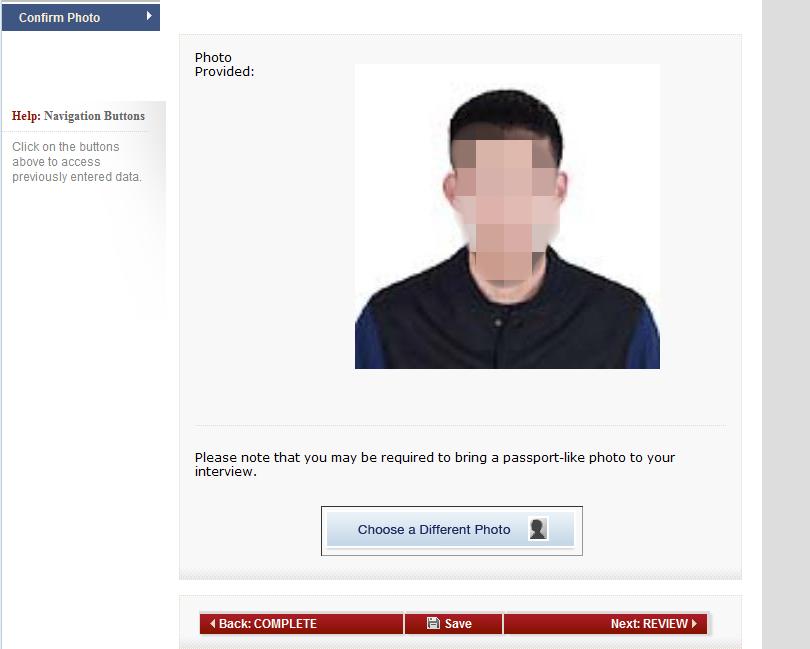Go back to the COMPLETE step
The image size is (810, 649).
[x=301, y=624]
